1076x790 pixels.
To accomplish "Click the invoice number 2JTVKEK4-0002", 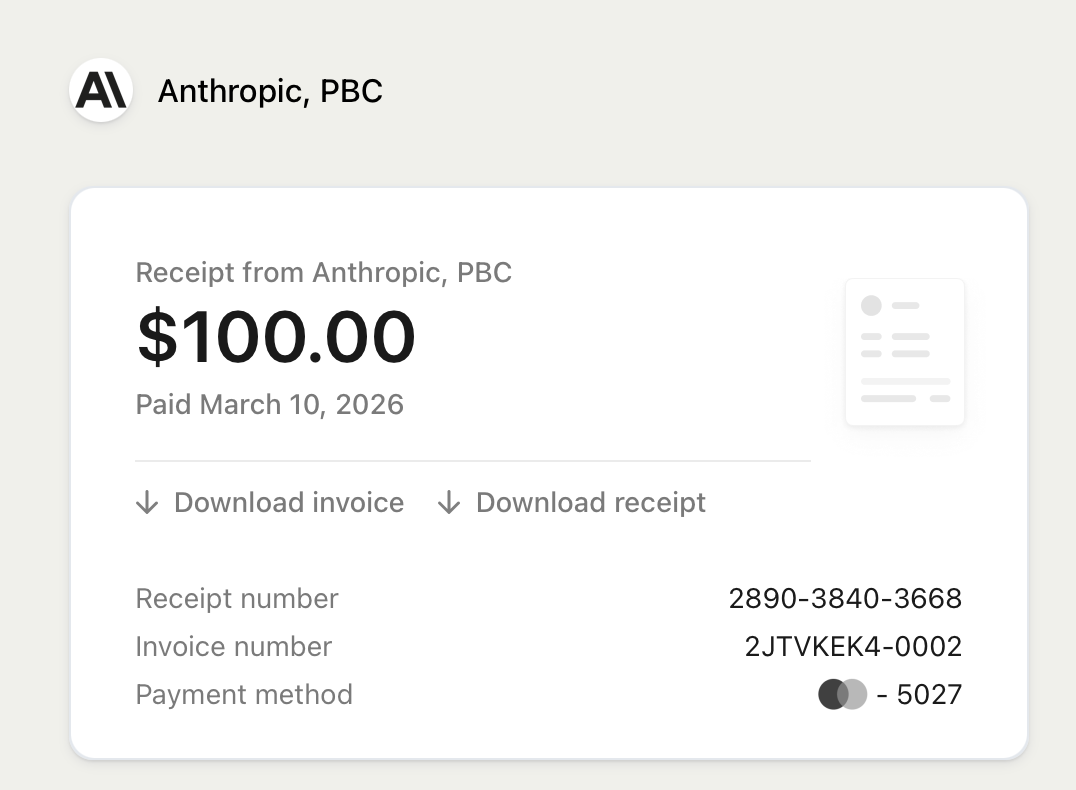I will point(854,647).
